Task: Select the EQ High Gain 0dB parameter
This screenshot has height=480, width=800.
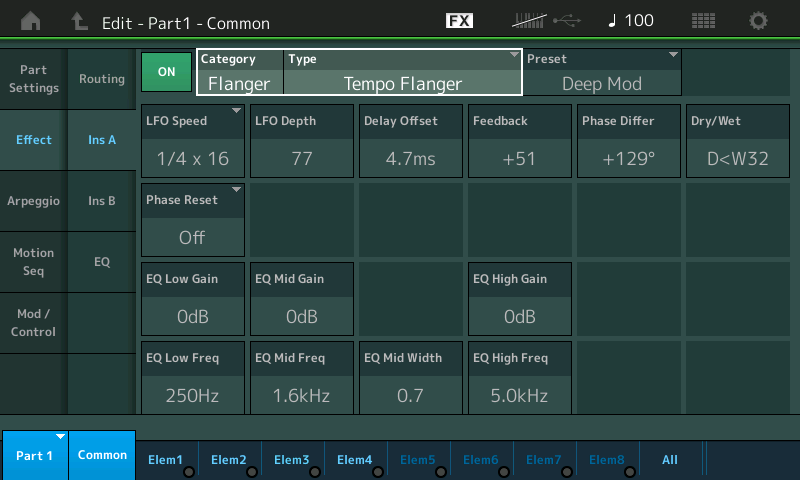Action: [520, 299]
